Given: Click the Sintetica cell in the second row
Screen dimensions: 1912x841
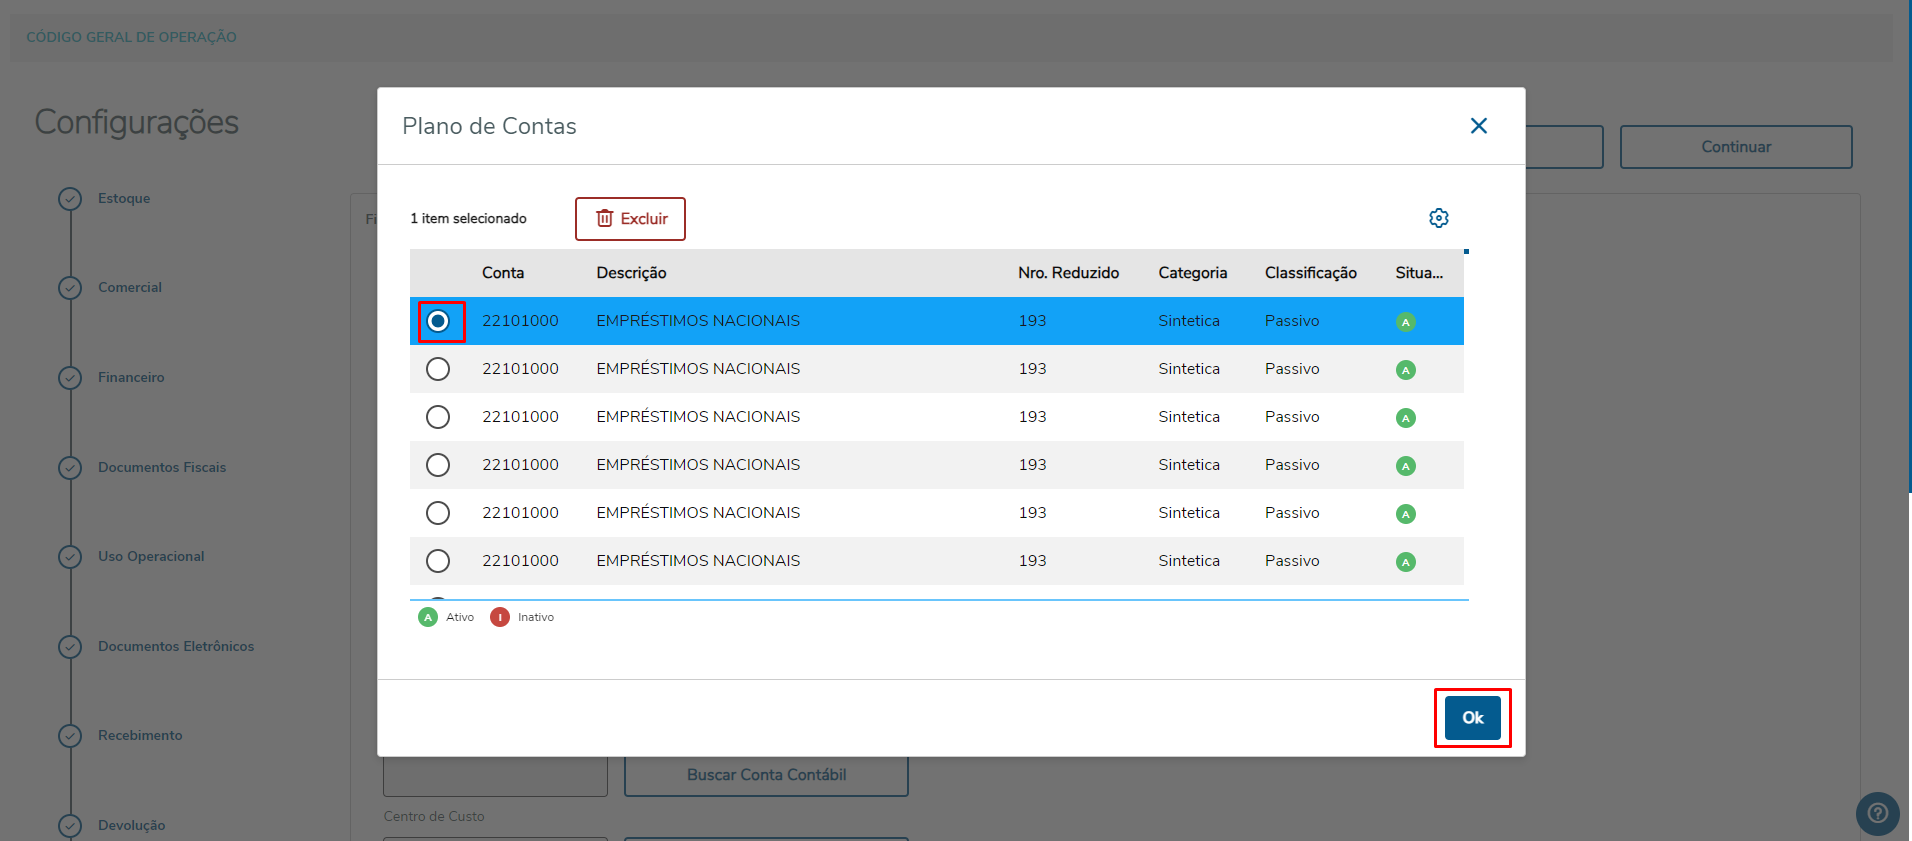Looking at the screenshot, I should pos(1189,369).
